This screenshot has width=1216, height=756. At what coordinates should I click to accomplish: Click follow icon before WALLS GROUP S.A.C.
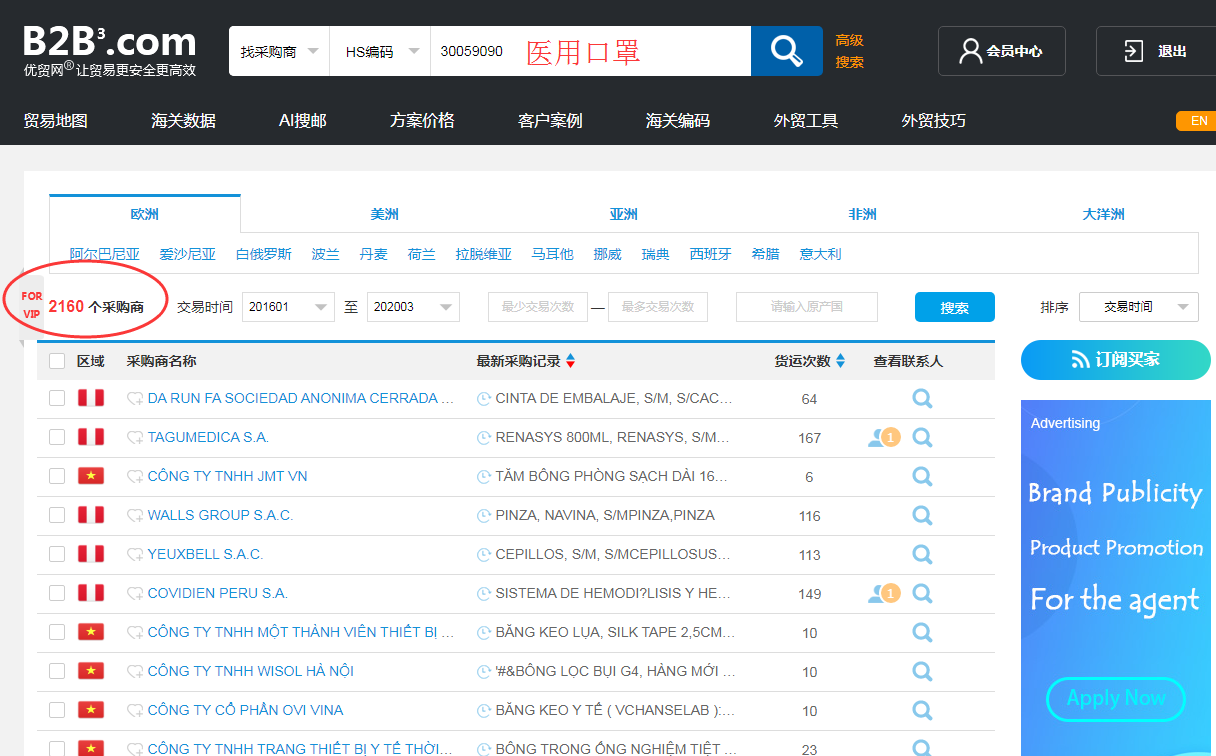(135, 516)
